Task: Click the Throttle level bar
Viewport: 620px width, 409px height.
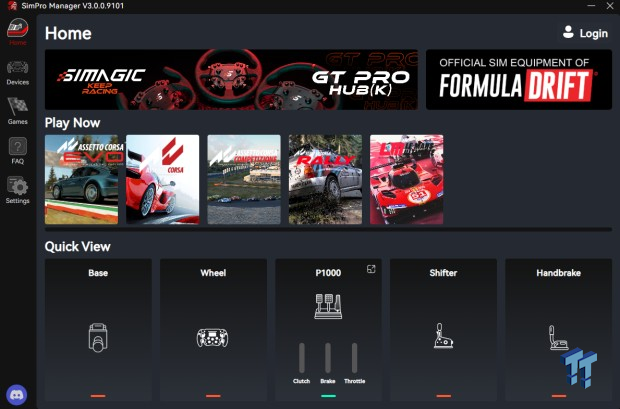Action: click(354, 358)
